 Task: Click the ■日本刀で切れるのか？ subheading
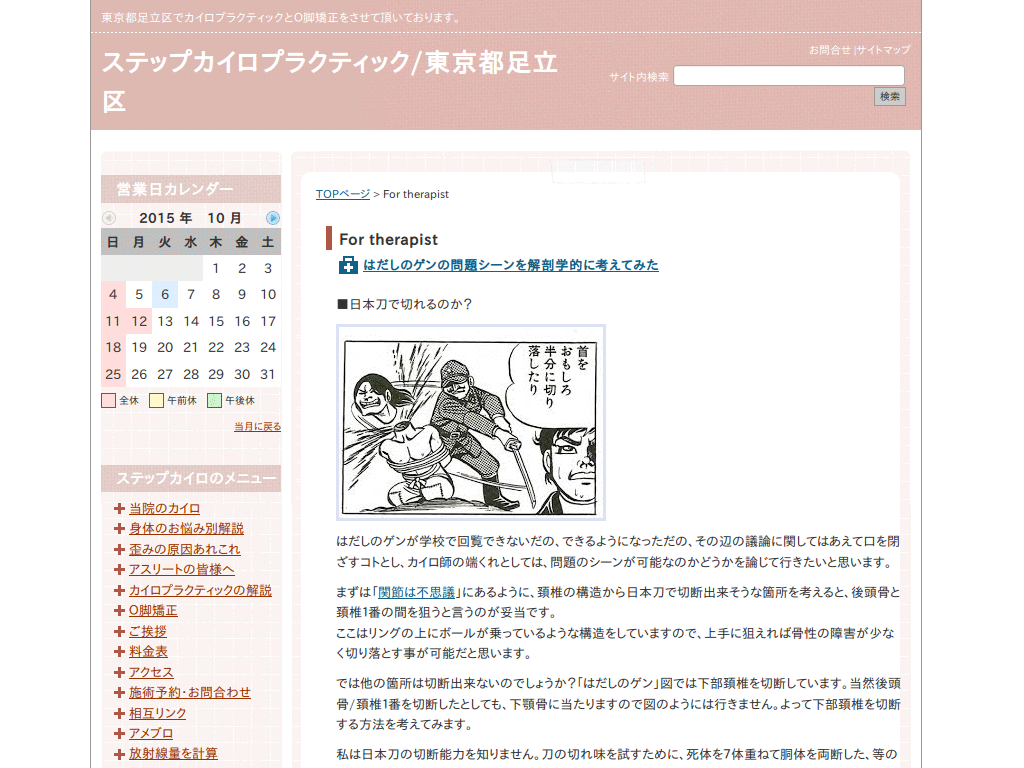pyautogui.click(x=404, y=304)
